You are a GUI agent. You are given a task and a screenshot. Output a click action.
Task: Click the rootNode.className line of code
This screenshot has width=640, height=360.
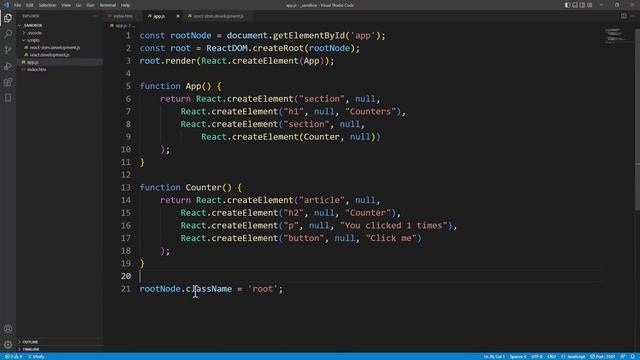tap(211, 289)
